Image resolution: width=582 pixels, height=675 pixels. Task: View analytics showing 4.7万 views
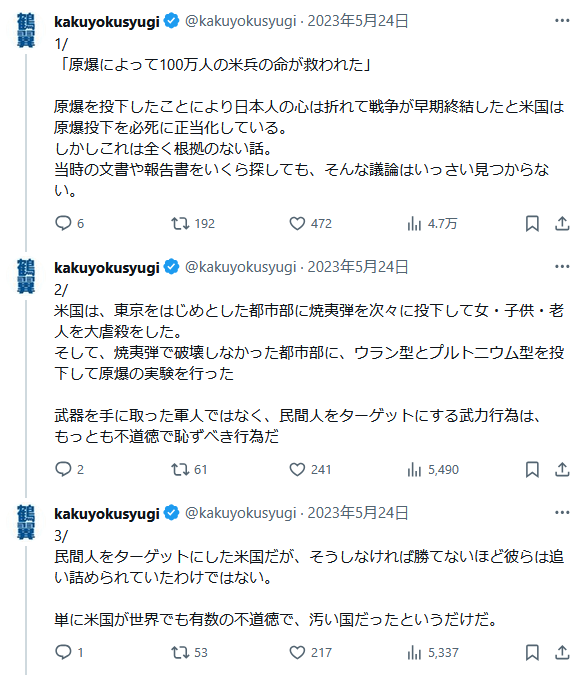432,223
